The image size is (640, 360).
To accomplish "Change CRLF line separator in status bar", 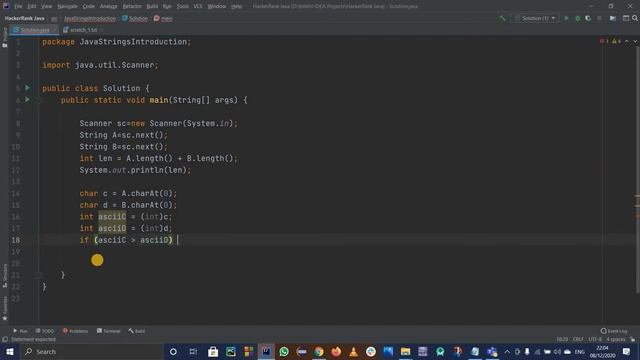I will [x=578, y=340].
